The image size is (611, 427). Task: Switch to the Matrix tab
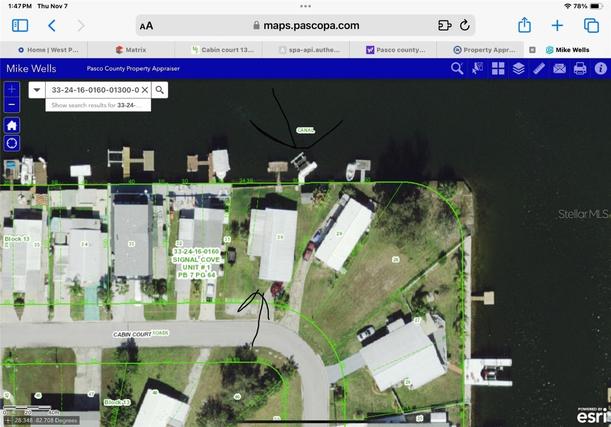[132, 48]
